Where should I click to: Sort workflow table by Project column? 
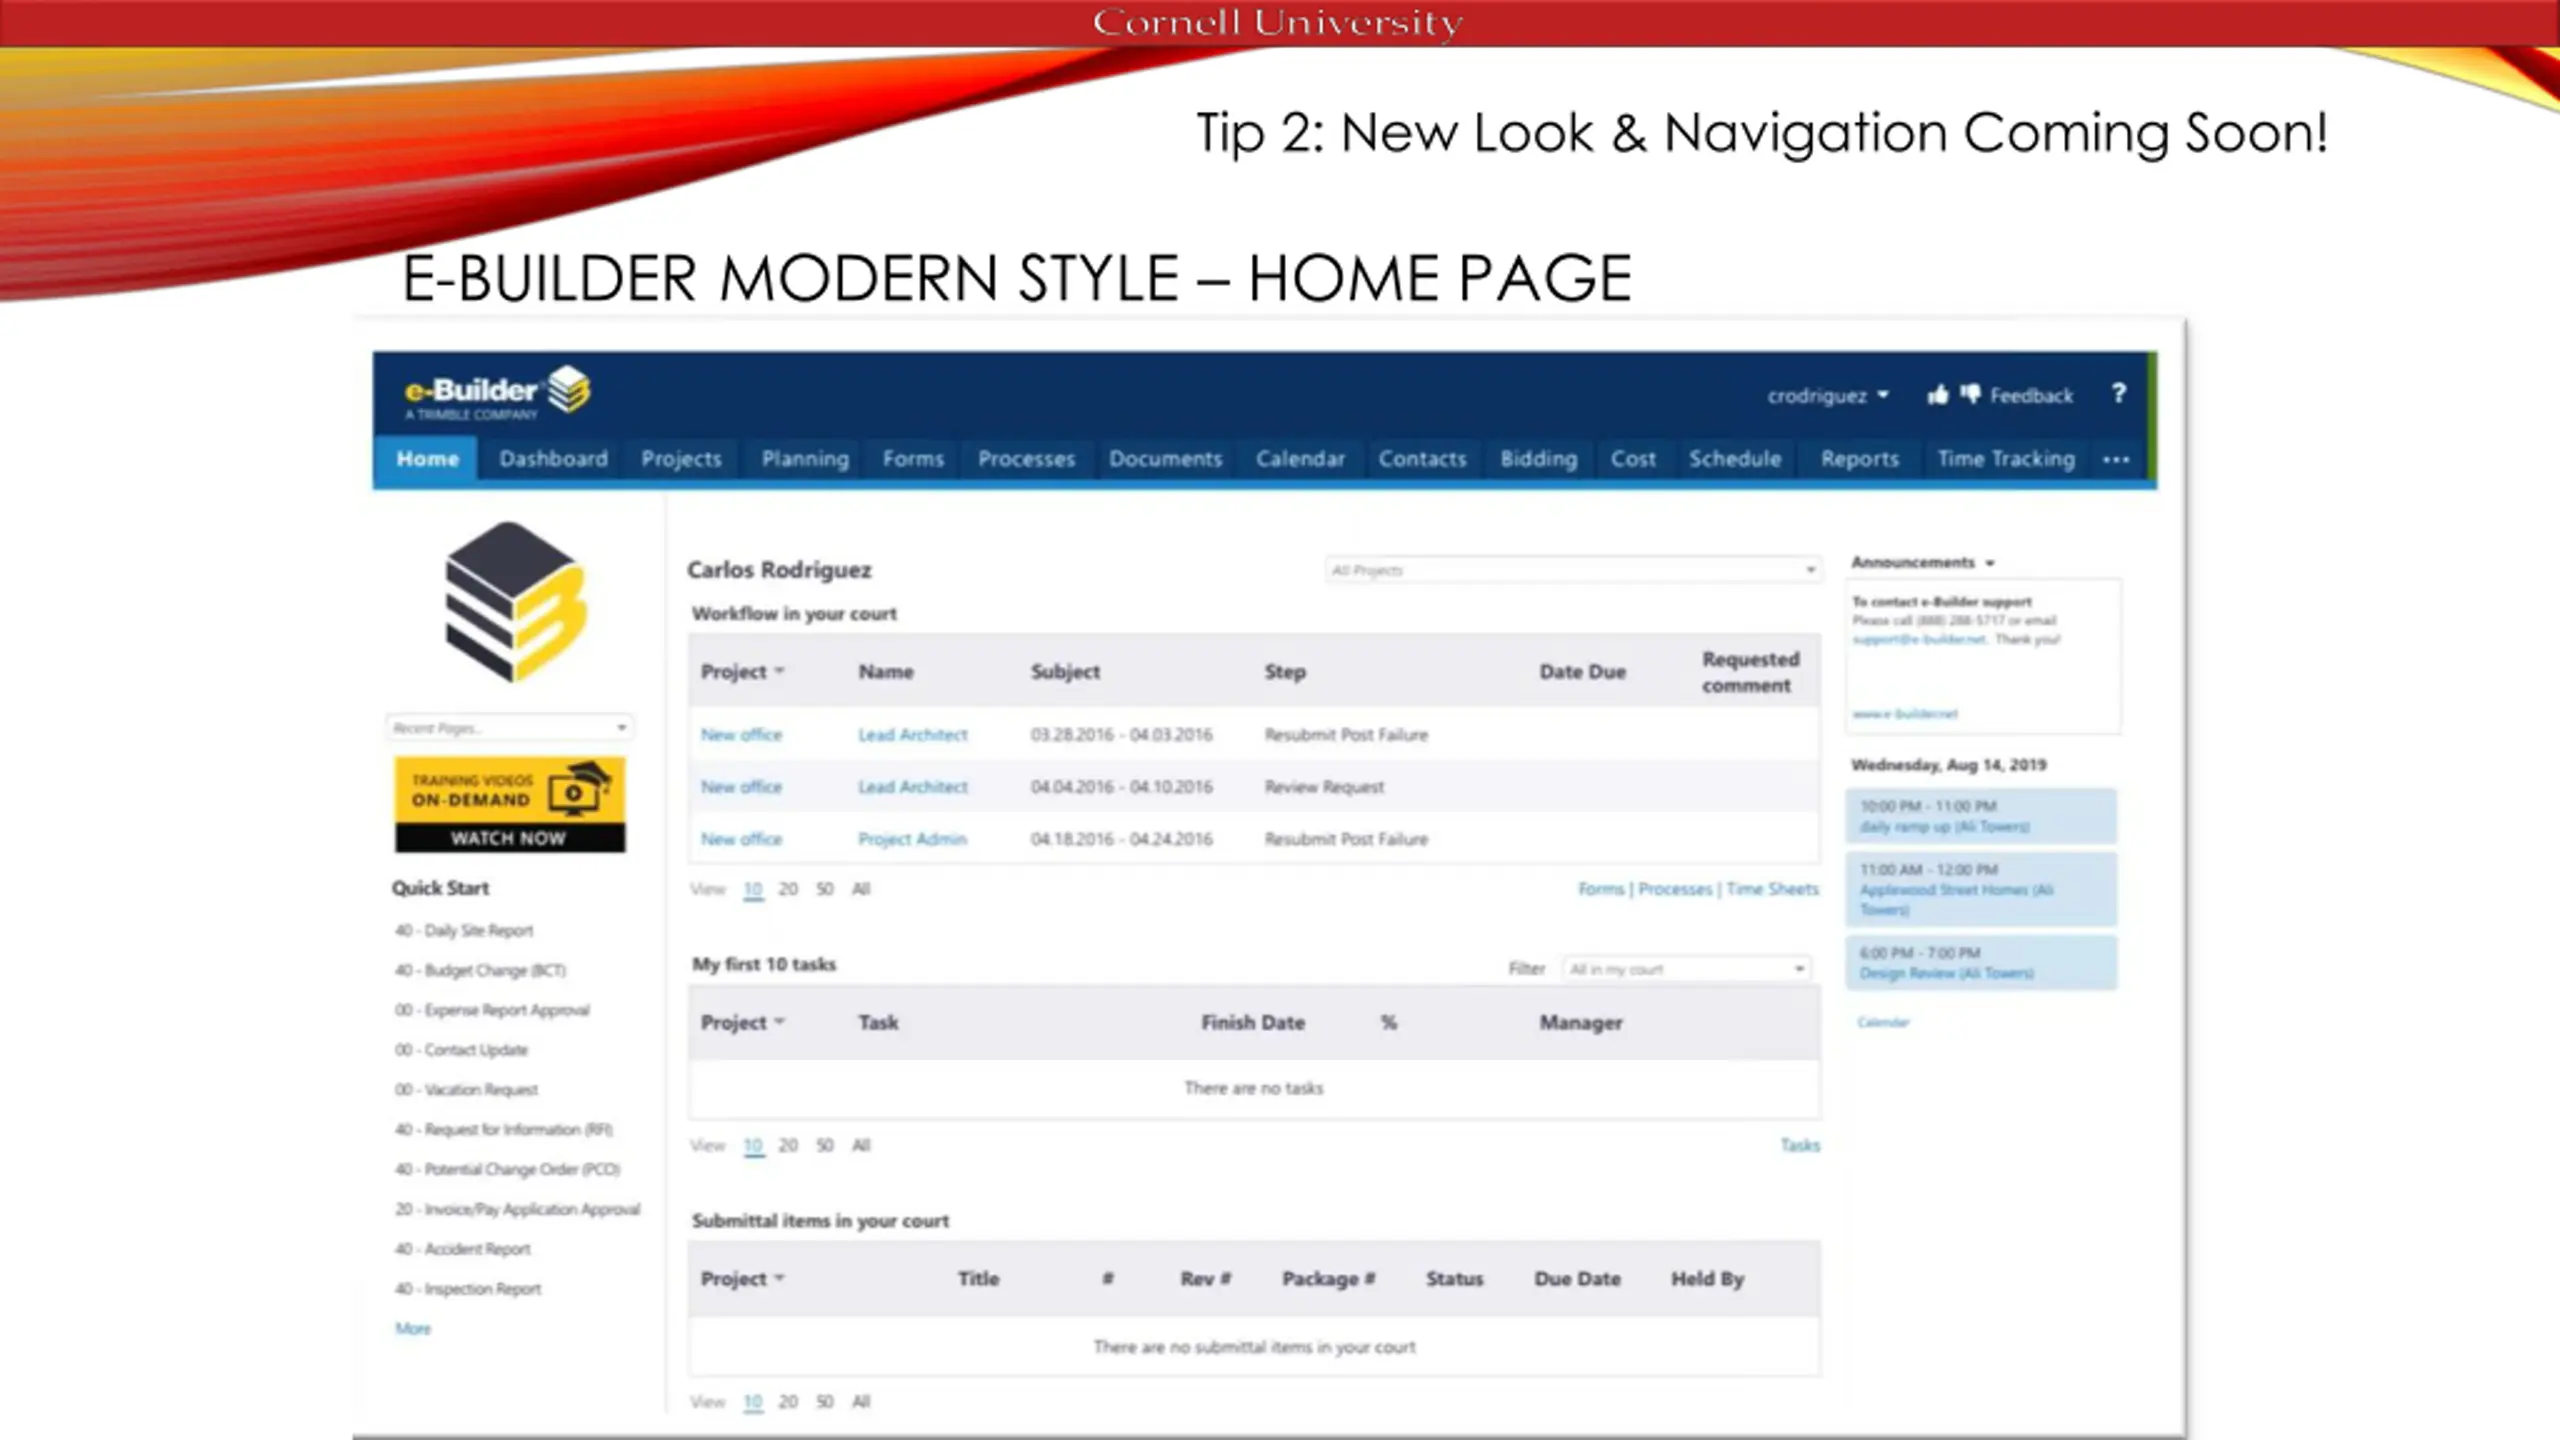pyautogui.click(x=742, y=672)
